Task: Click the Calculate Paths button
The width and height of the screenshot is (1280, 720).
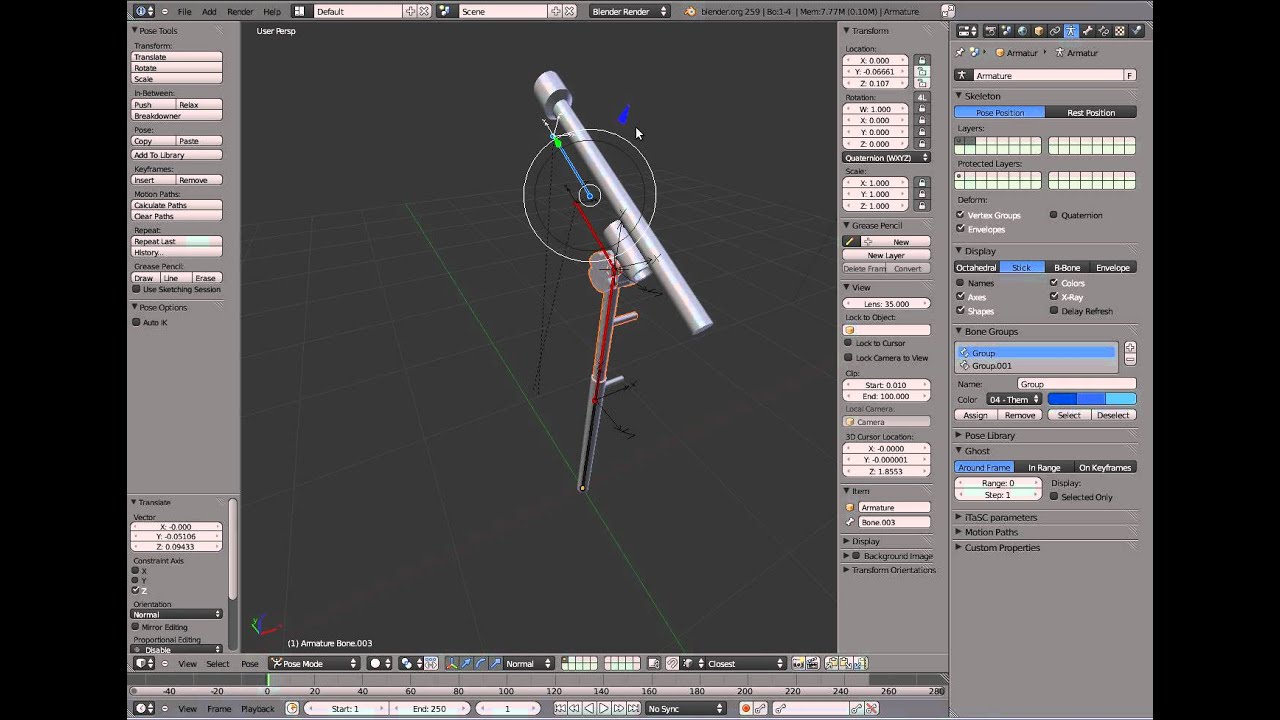Action: [x=177, y=205]
